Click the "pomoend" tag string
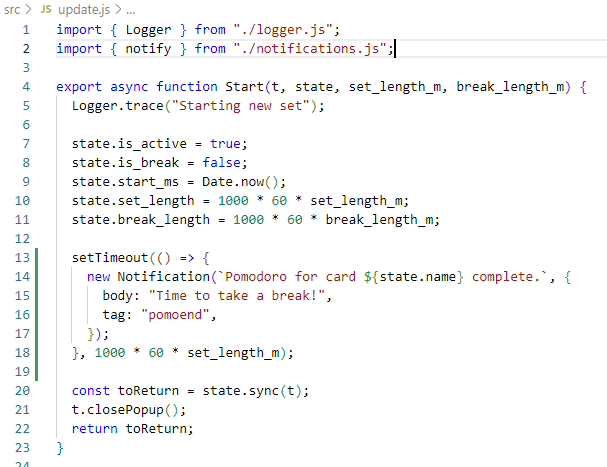 coord(175,314)
